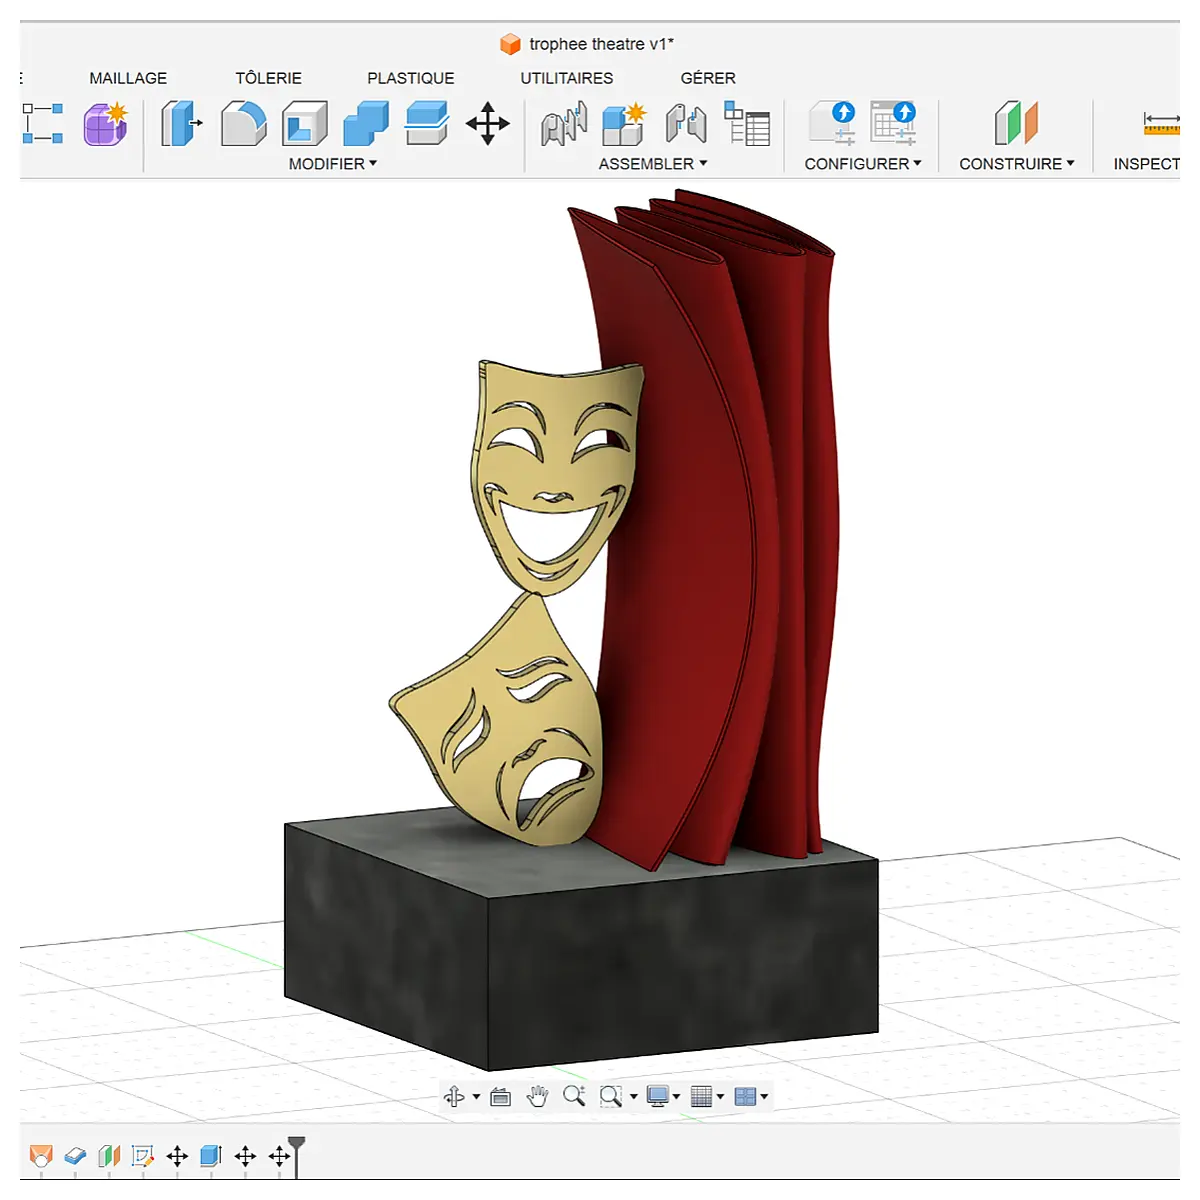Create a New Component via its icon
Screen dimensions: 1200x1200
[x=625, y=124]
